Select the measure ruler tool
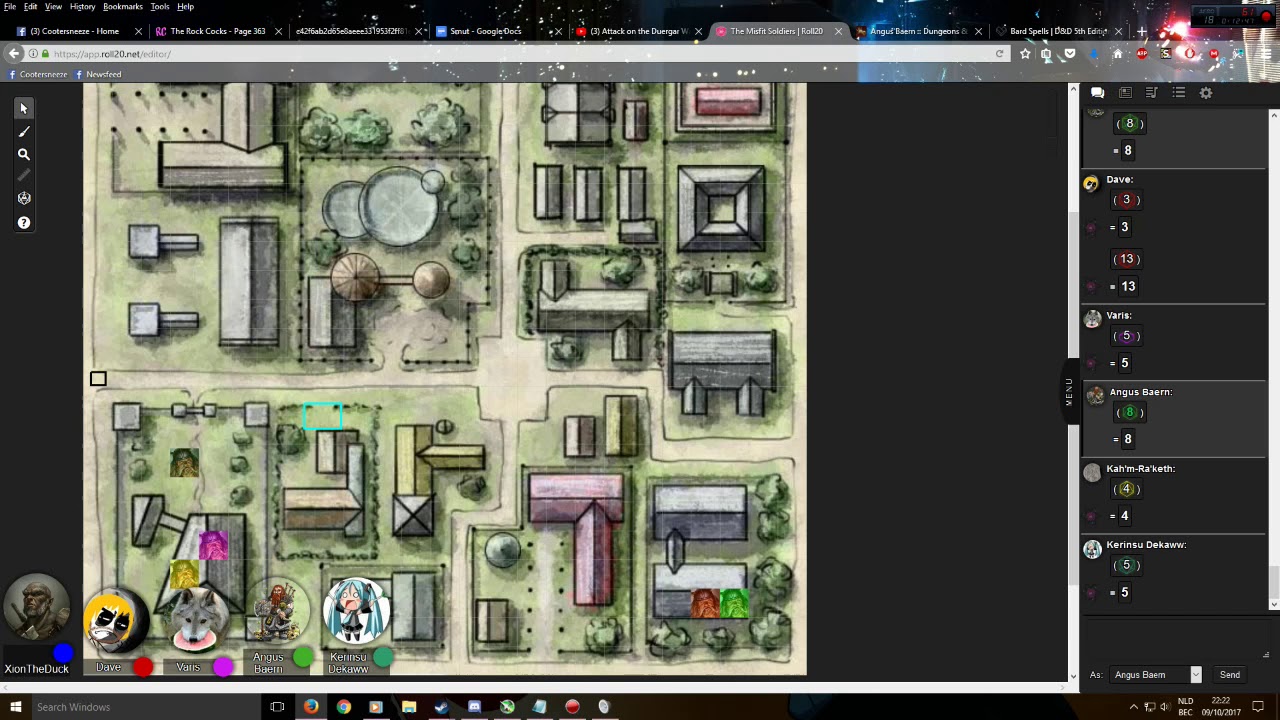Image resolution: width=1280 pixels, height=720 pixels. click(x=24, y=176)
